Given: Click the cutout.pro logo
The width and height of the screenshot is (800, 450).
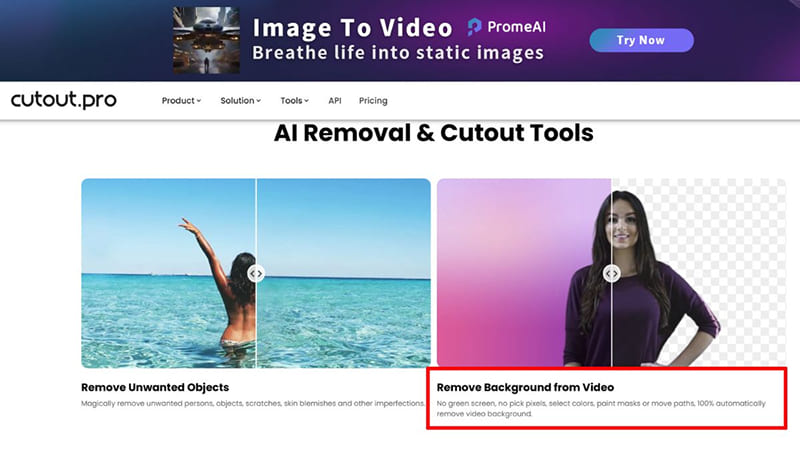Looking at the screenshot, I should point(63,100).
